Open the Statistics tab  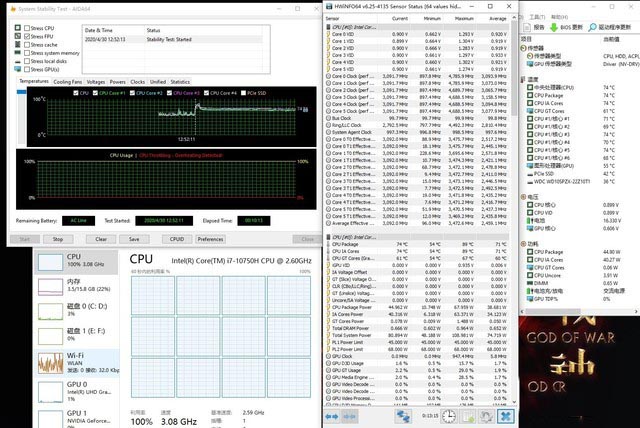point(180,82)
